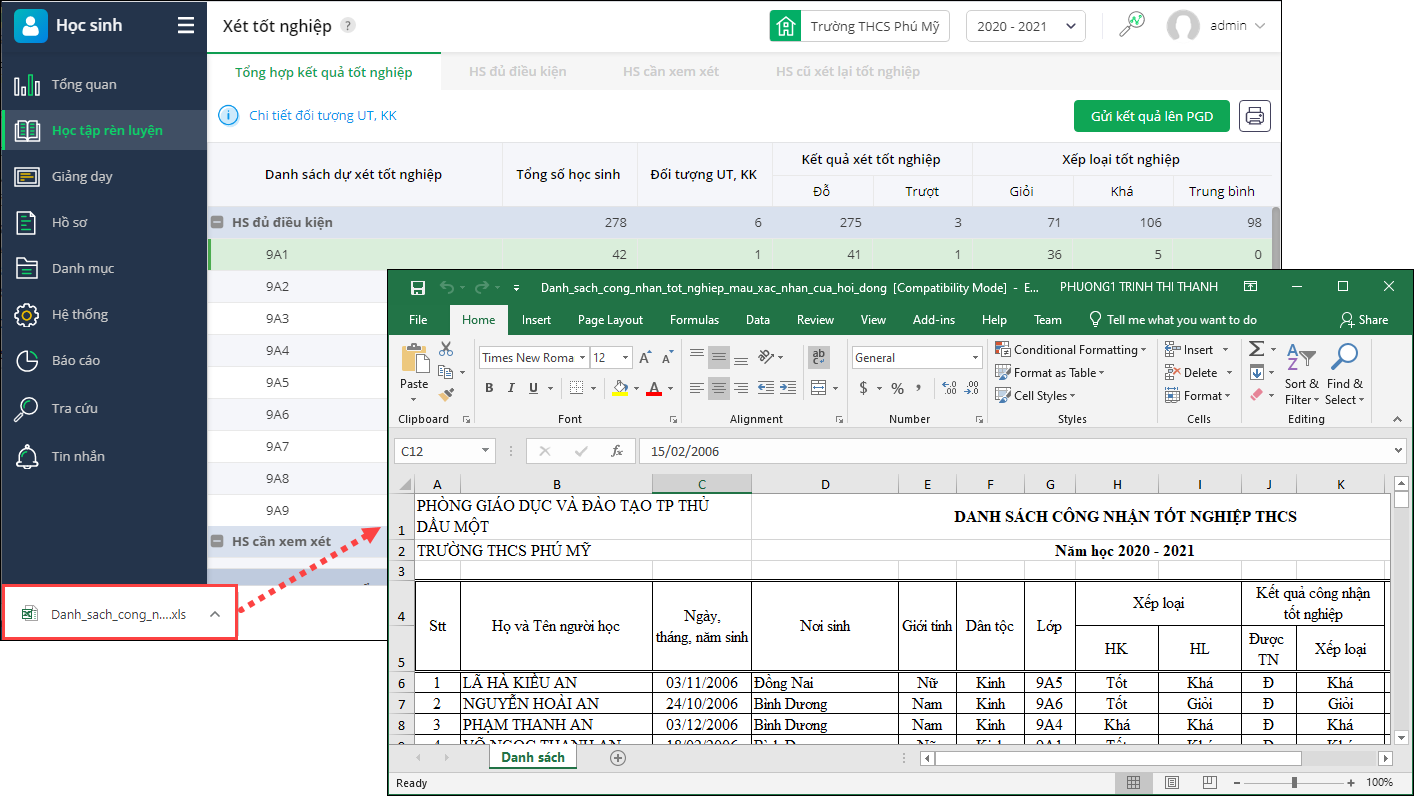Click the Format Painter brush icon
The image size is (1414, 796).
446,395
